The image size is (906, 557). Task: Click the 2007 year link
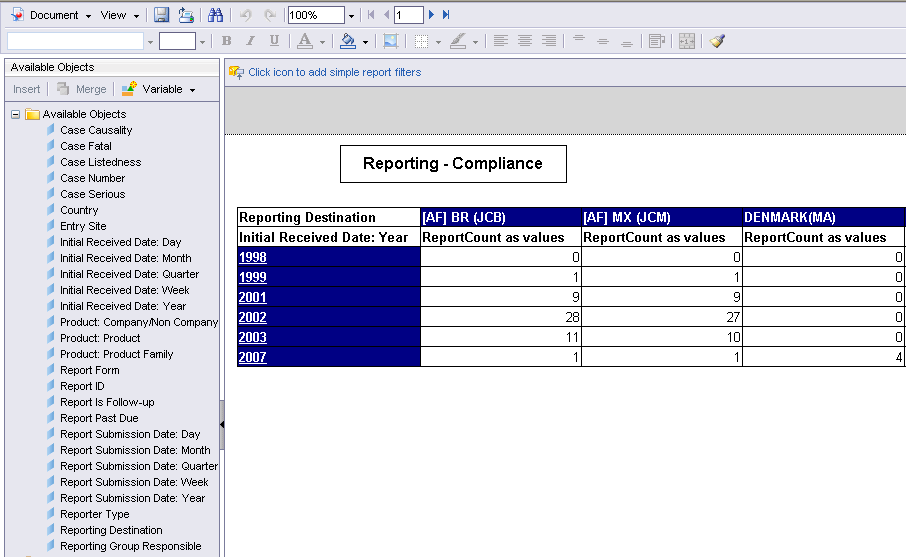[x=252, y=357]
